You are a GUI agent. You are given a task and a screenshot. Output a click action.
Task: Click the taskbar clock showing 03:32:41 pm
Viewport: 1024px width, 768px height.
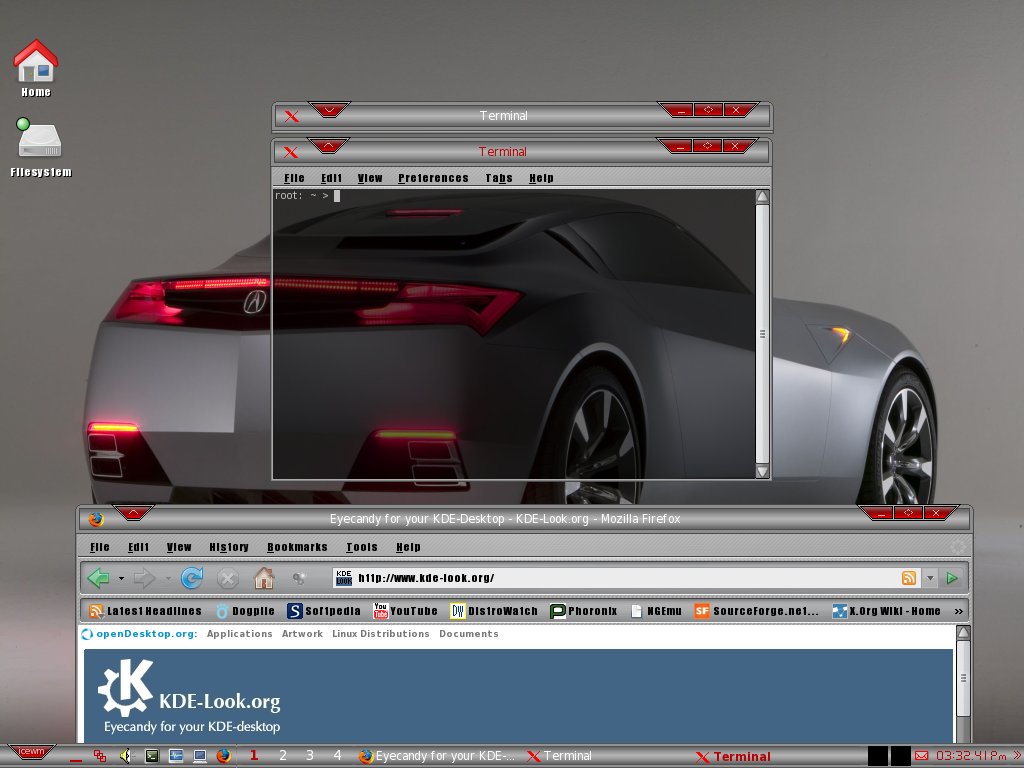(971, 756)
